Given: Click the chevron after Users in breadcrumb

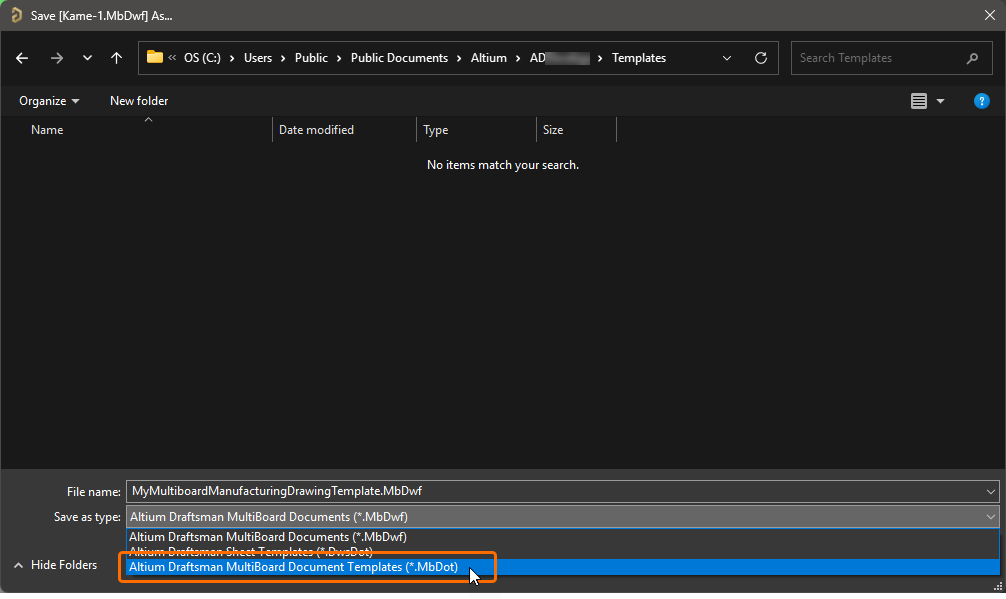Looking at the screenshot, I should [x=284, y=58].
